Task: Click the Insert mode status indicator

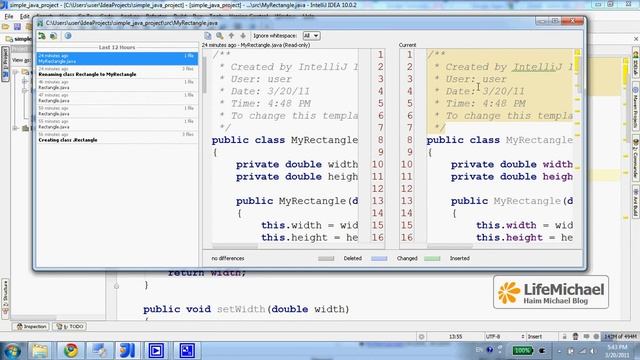Action: tap(535, 337)
